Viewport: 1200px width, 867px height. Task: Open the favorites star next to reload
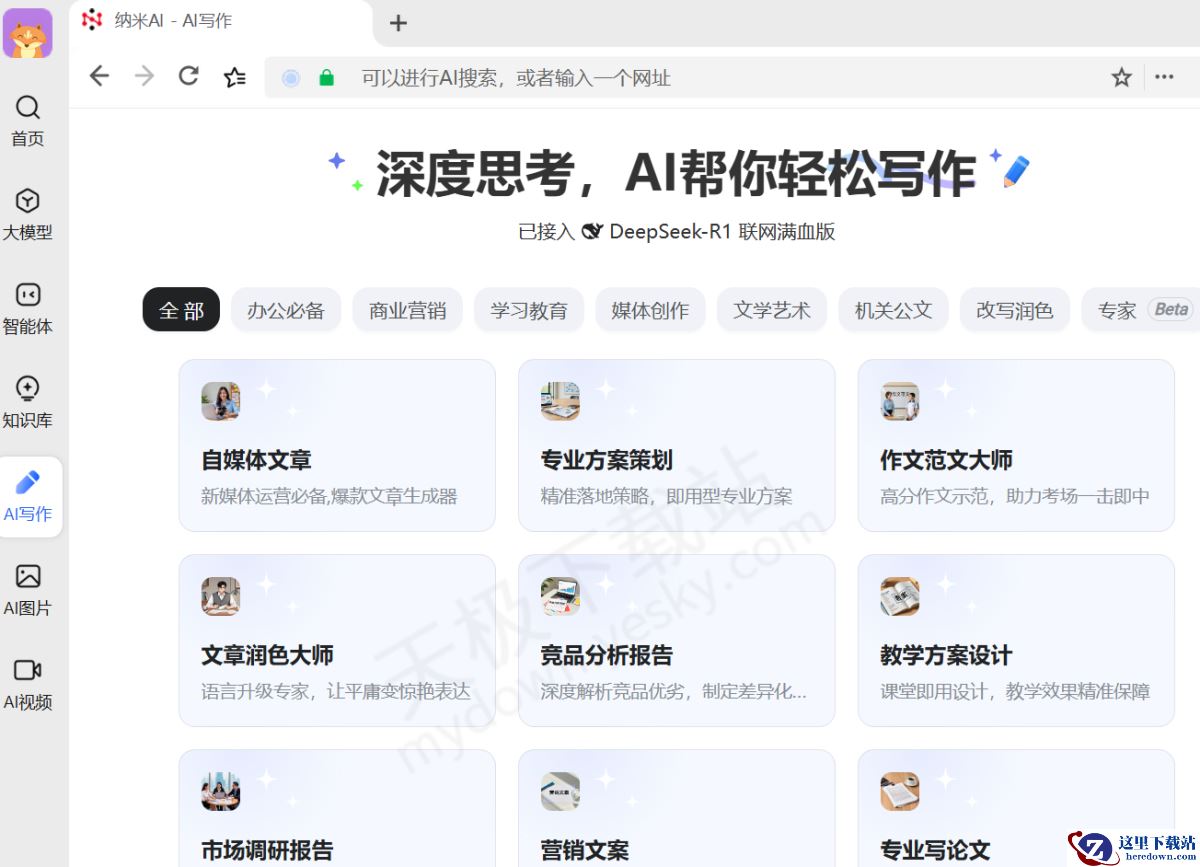235,77
